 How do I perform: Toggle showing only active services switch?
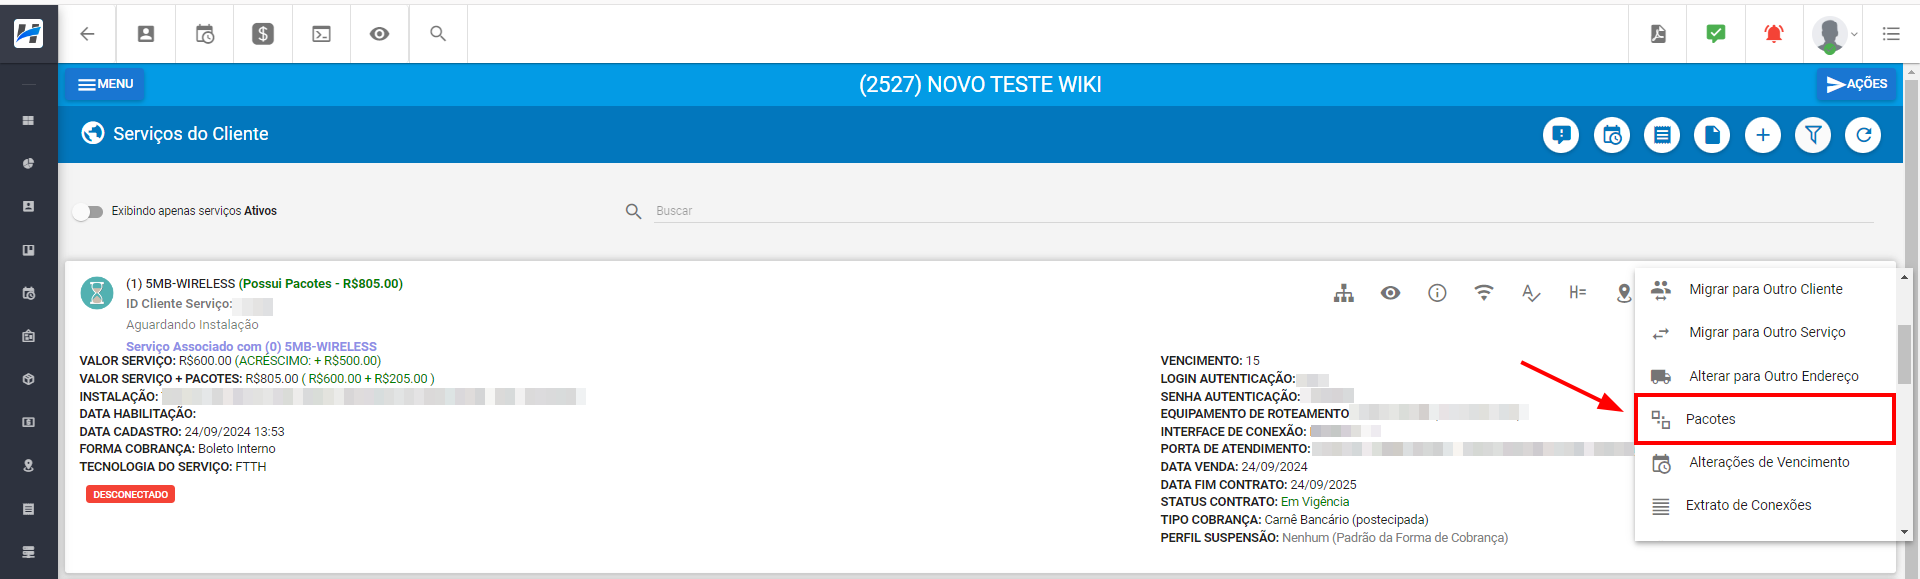(x=88, y=211)
